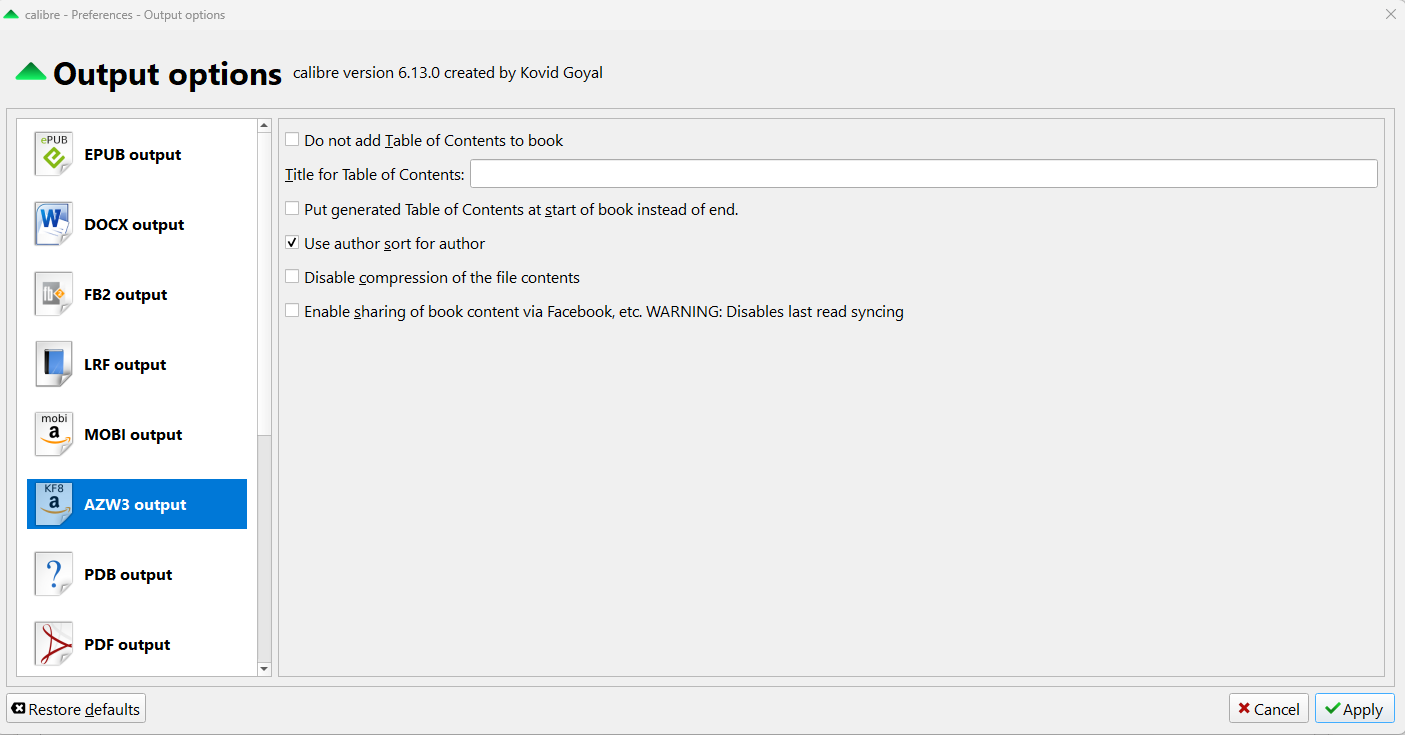
Task: Click the MOBI output Amazon icon
Action: click(x=53, y=434)
